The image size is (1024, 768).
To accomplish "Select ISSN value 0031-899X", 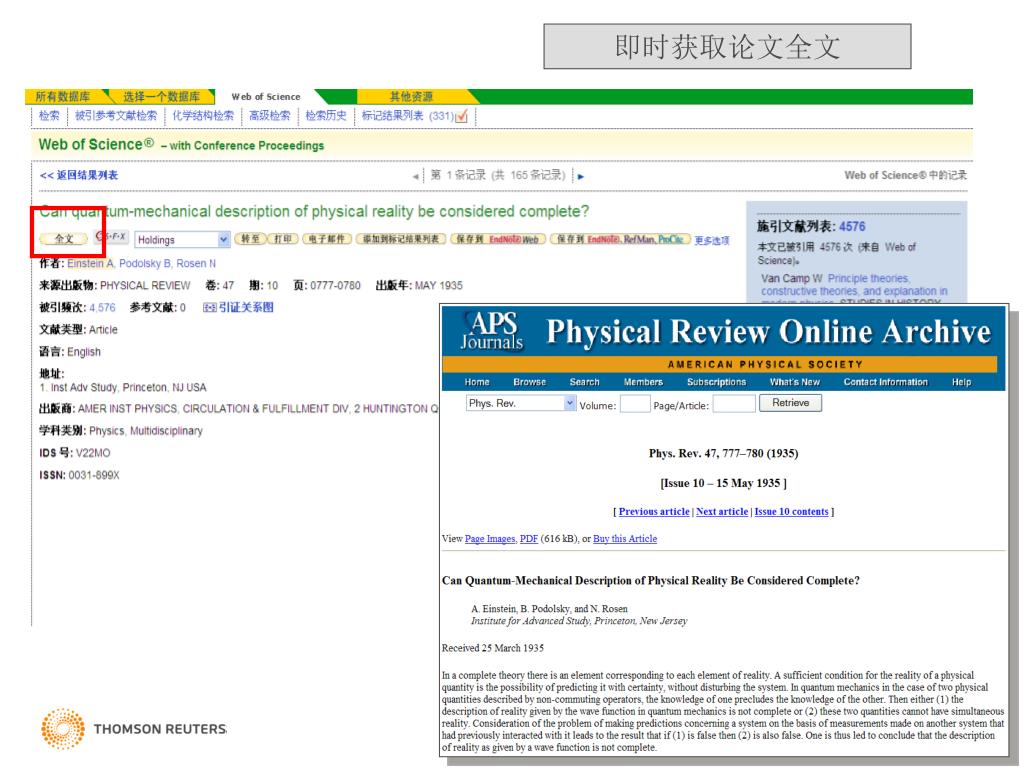I will pos(94,475).
